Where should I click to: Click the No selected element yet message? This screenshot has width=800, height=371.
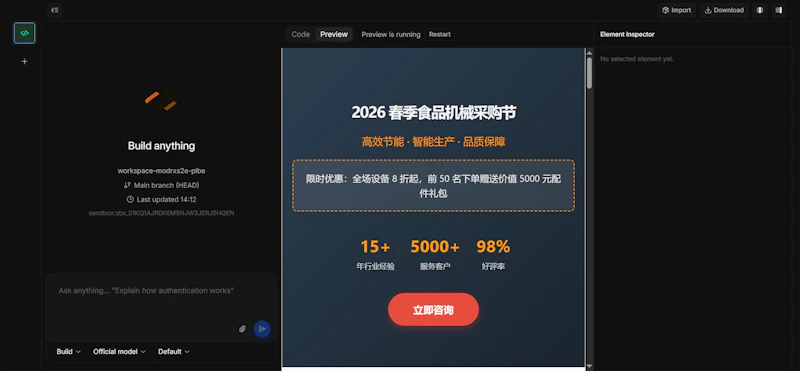click(x=637, y=59)
